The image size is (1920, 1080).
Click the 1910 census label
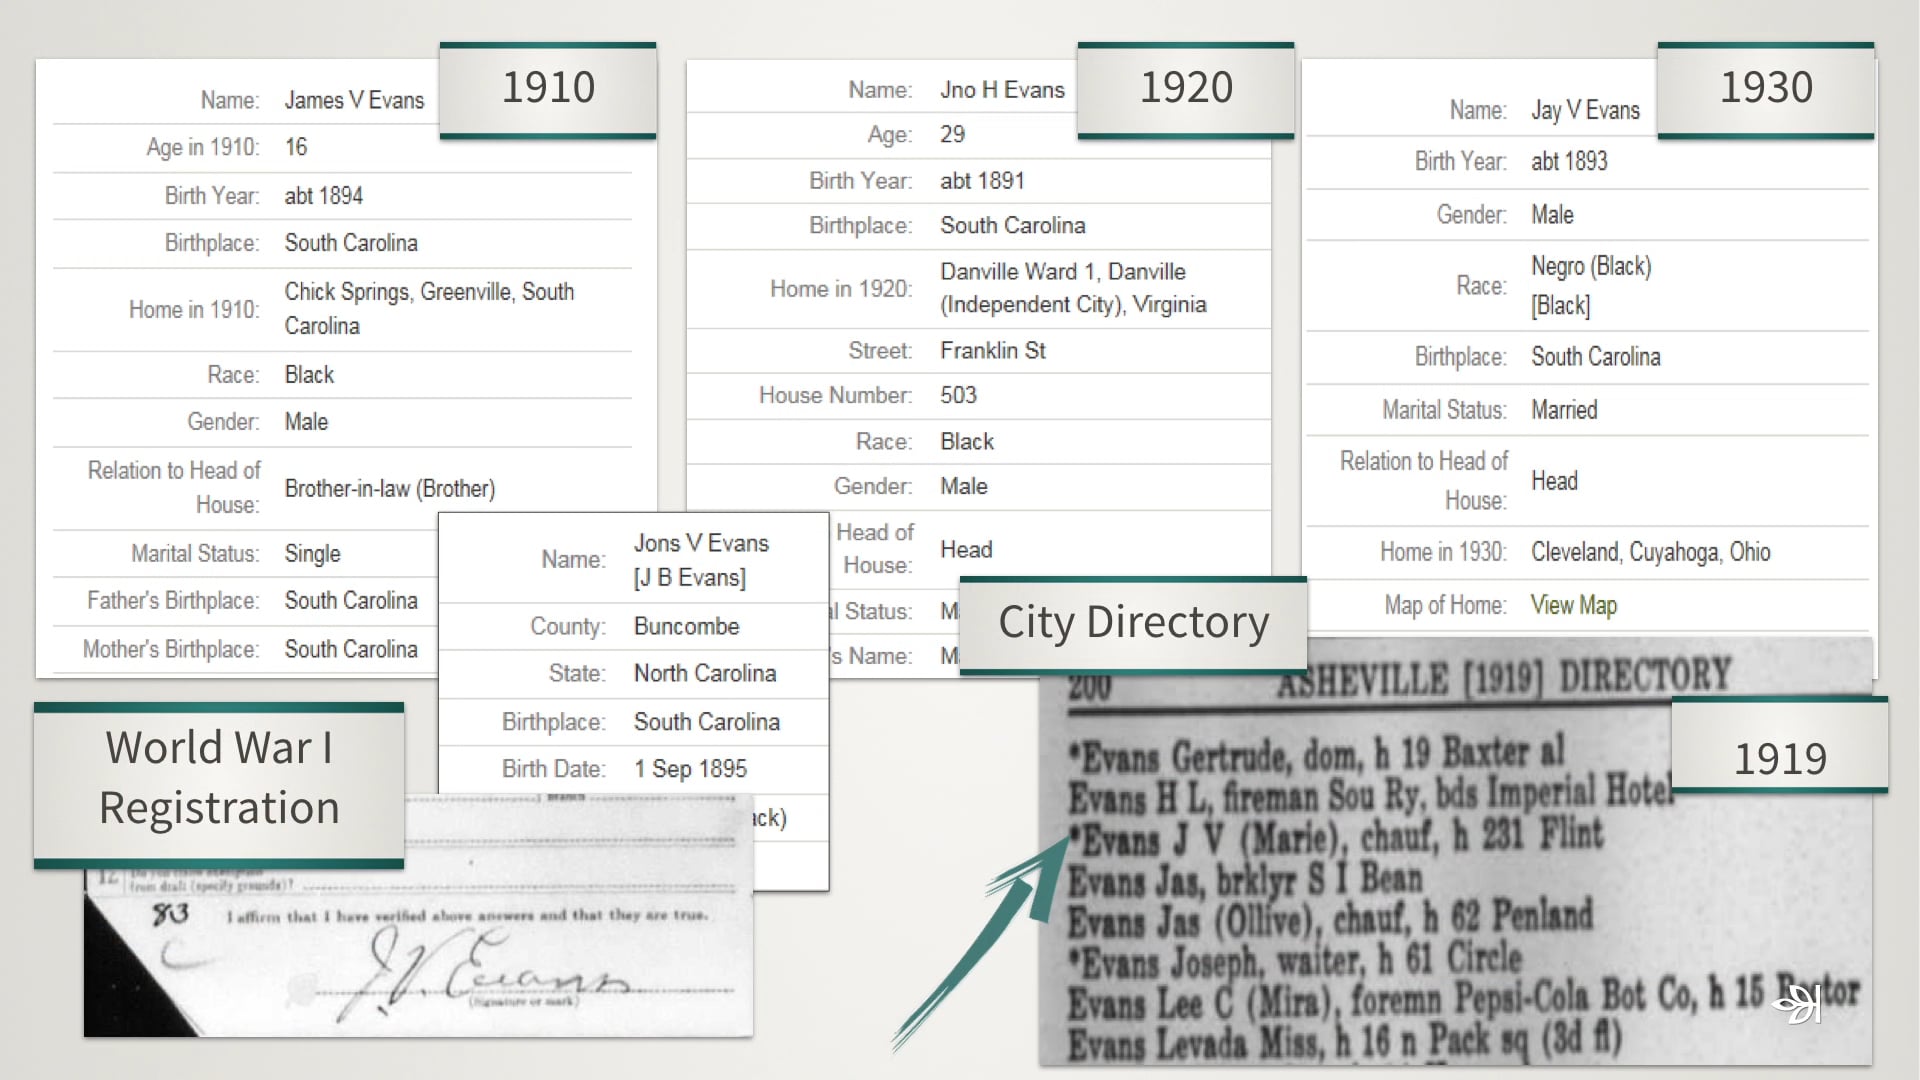548,88
